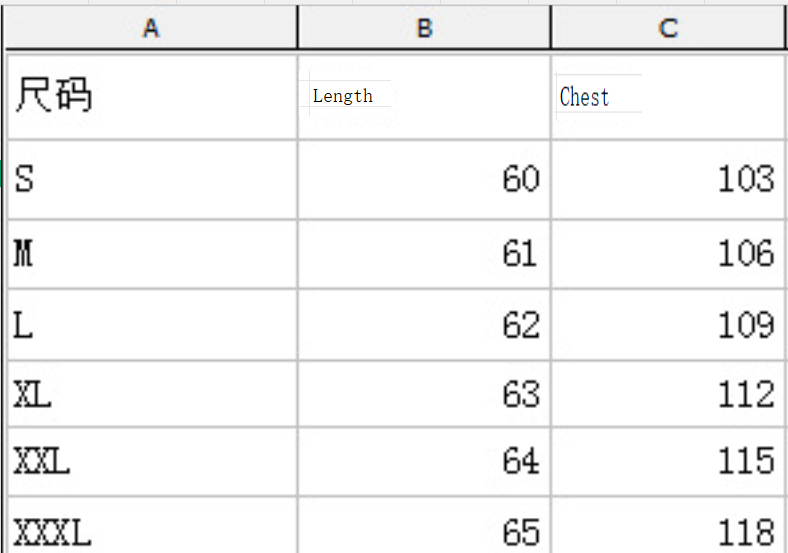The image size is (788, 553).
Task: Select column B header
Action: [x=424, y=29]
